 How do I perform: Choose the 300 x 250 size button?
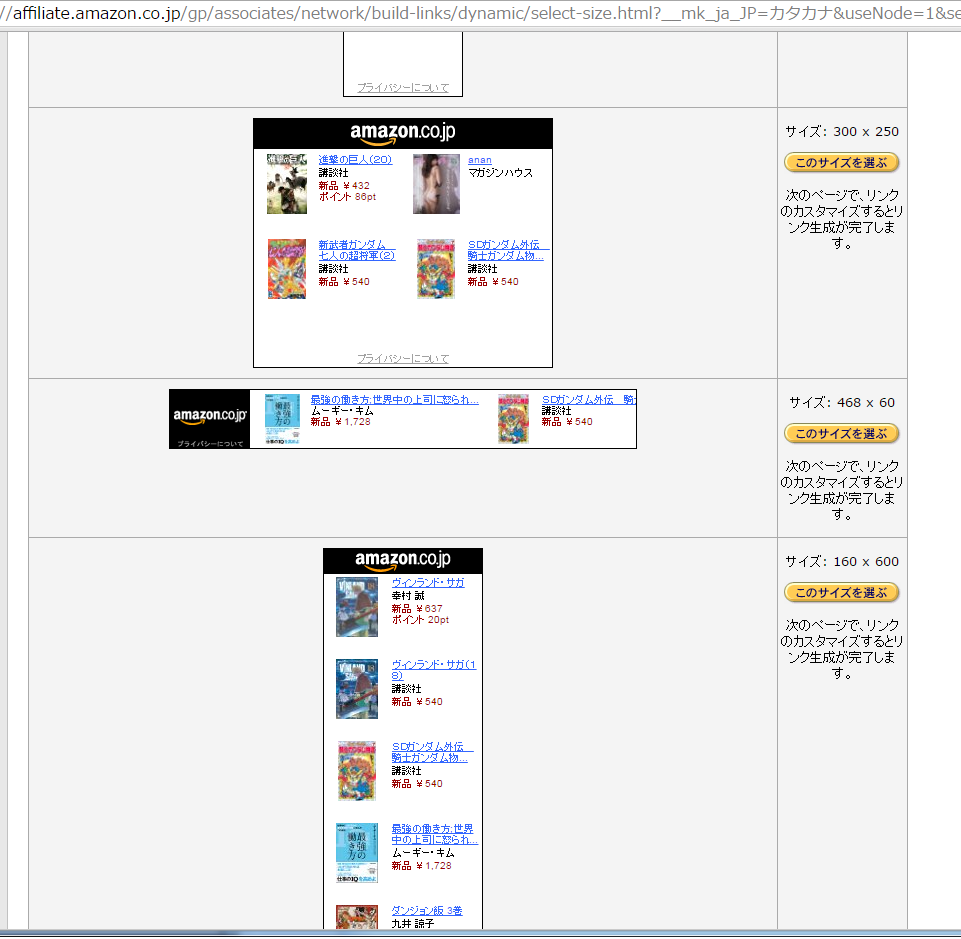click(841, 162)
